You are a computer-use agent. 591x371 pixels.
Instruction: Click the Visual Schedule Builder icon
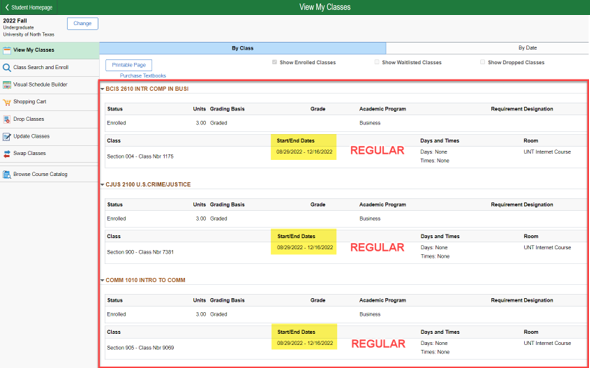click(x=7, y=85)
